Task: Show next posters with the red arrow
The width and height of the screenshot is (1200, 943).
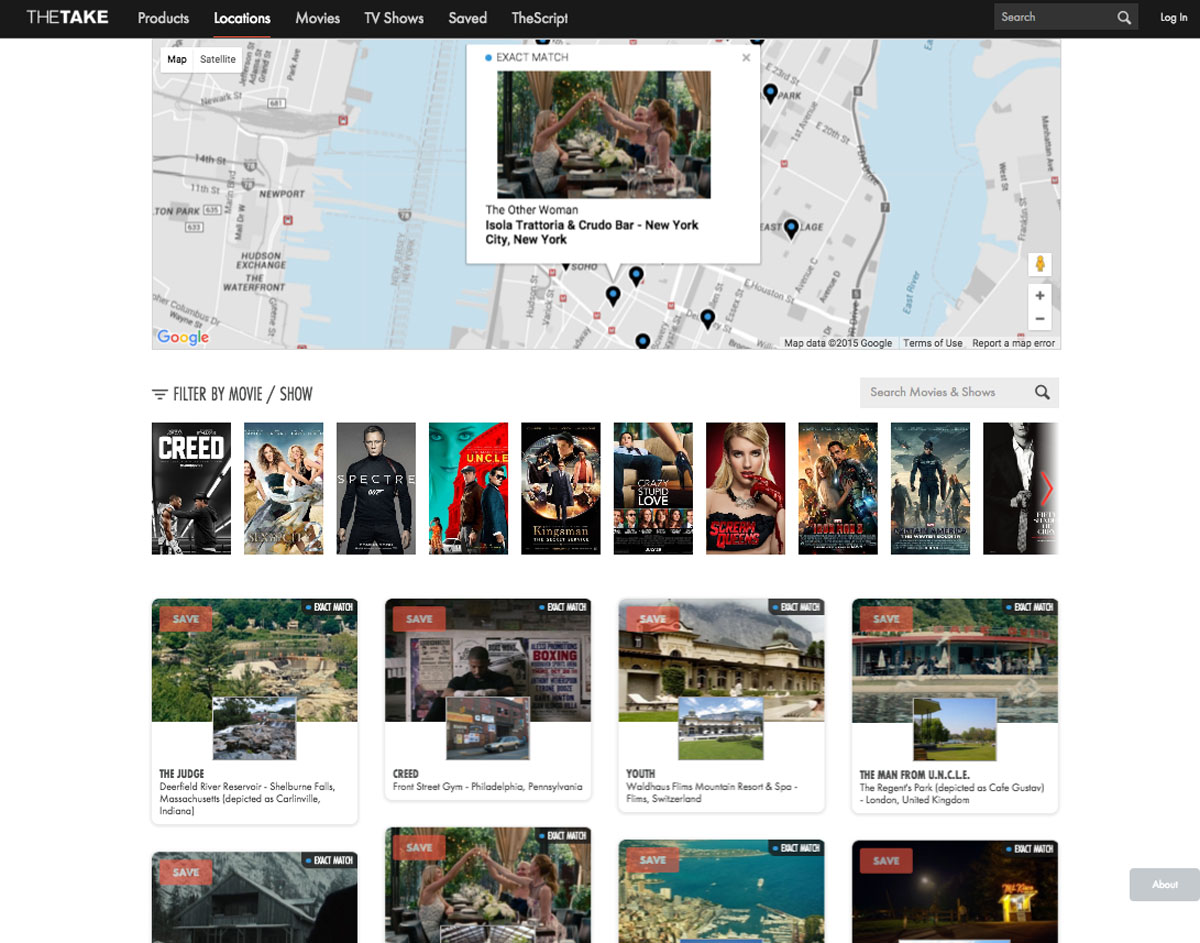Action: pos(1047,488)
